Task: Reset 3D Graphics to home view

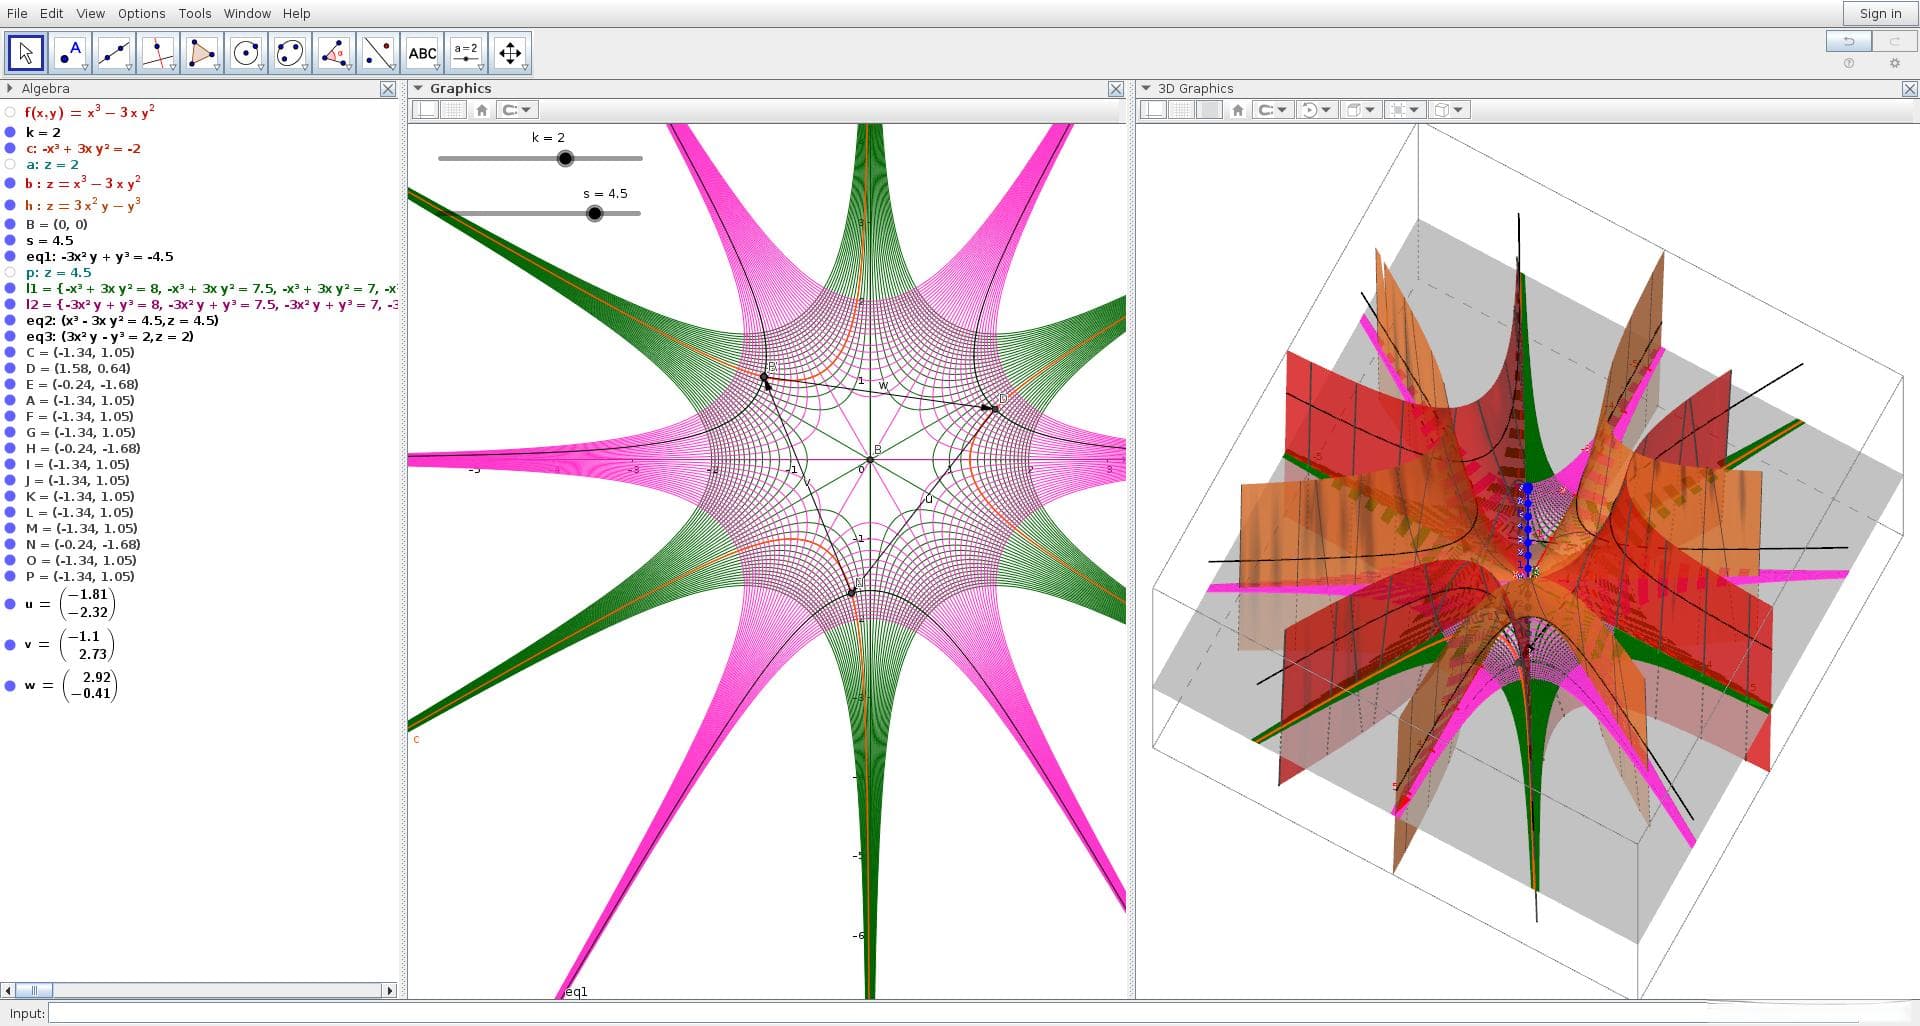Action: click(1237, 110)
